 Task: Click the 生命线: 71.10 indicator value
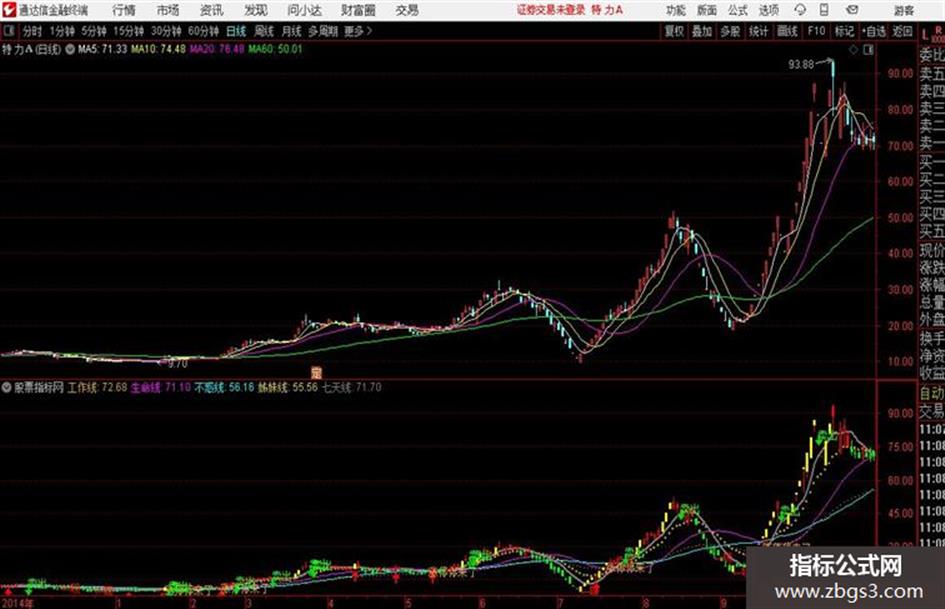pyautogui.click(x=161, y=387)
